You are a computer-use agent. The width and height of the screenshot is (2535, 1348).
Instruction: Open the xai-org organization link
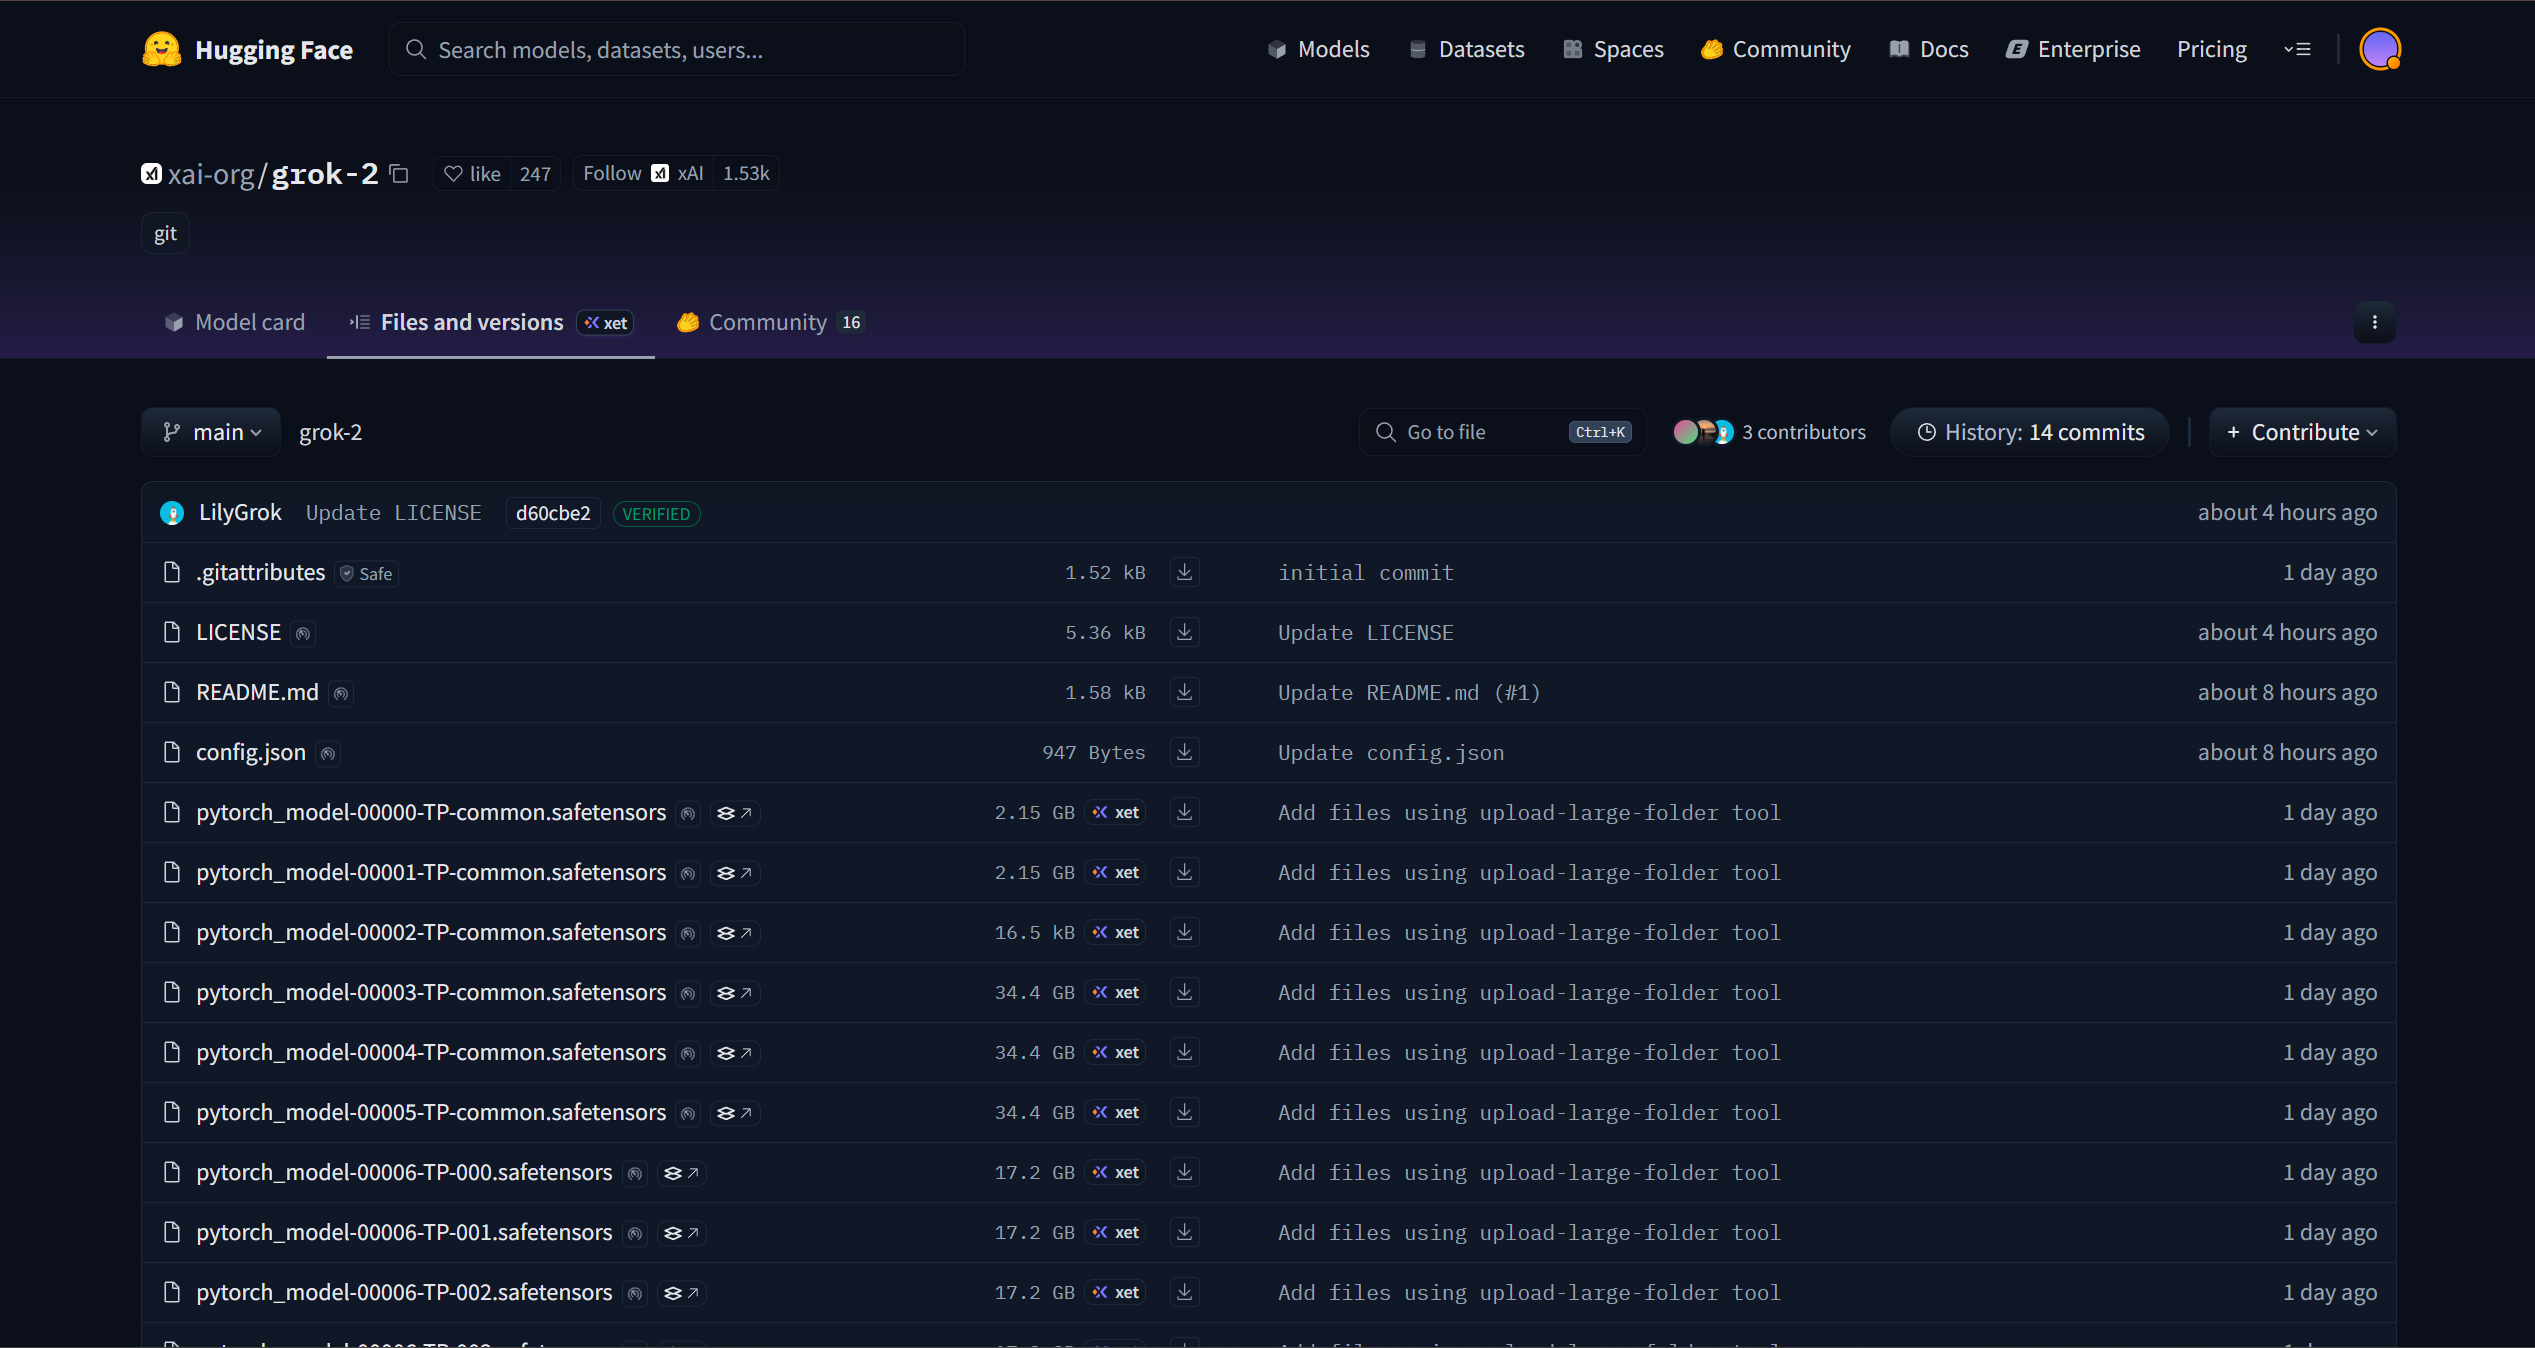pos(211,174)
